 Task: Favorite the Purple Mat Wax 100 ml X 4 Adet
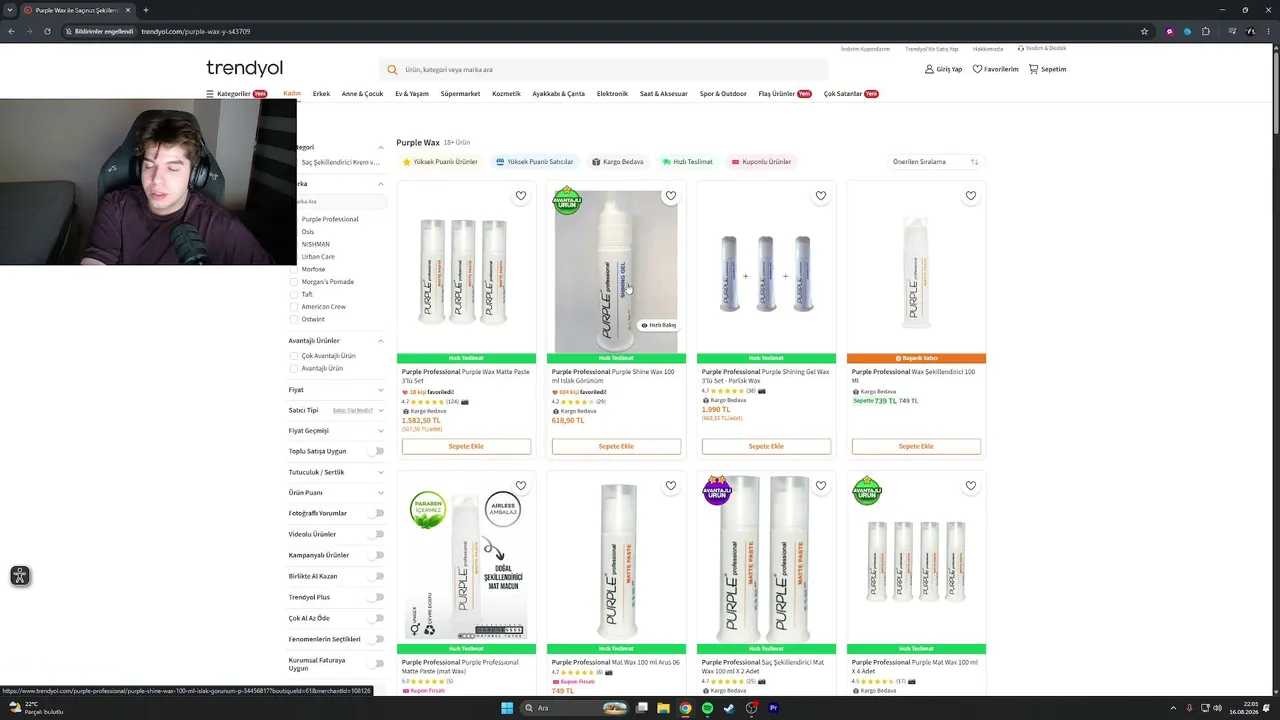[971, 486]
